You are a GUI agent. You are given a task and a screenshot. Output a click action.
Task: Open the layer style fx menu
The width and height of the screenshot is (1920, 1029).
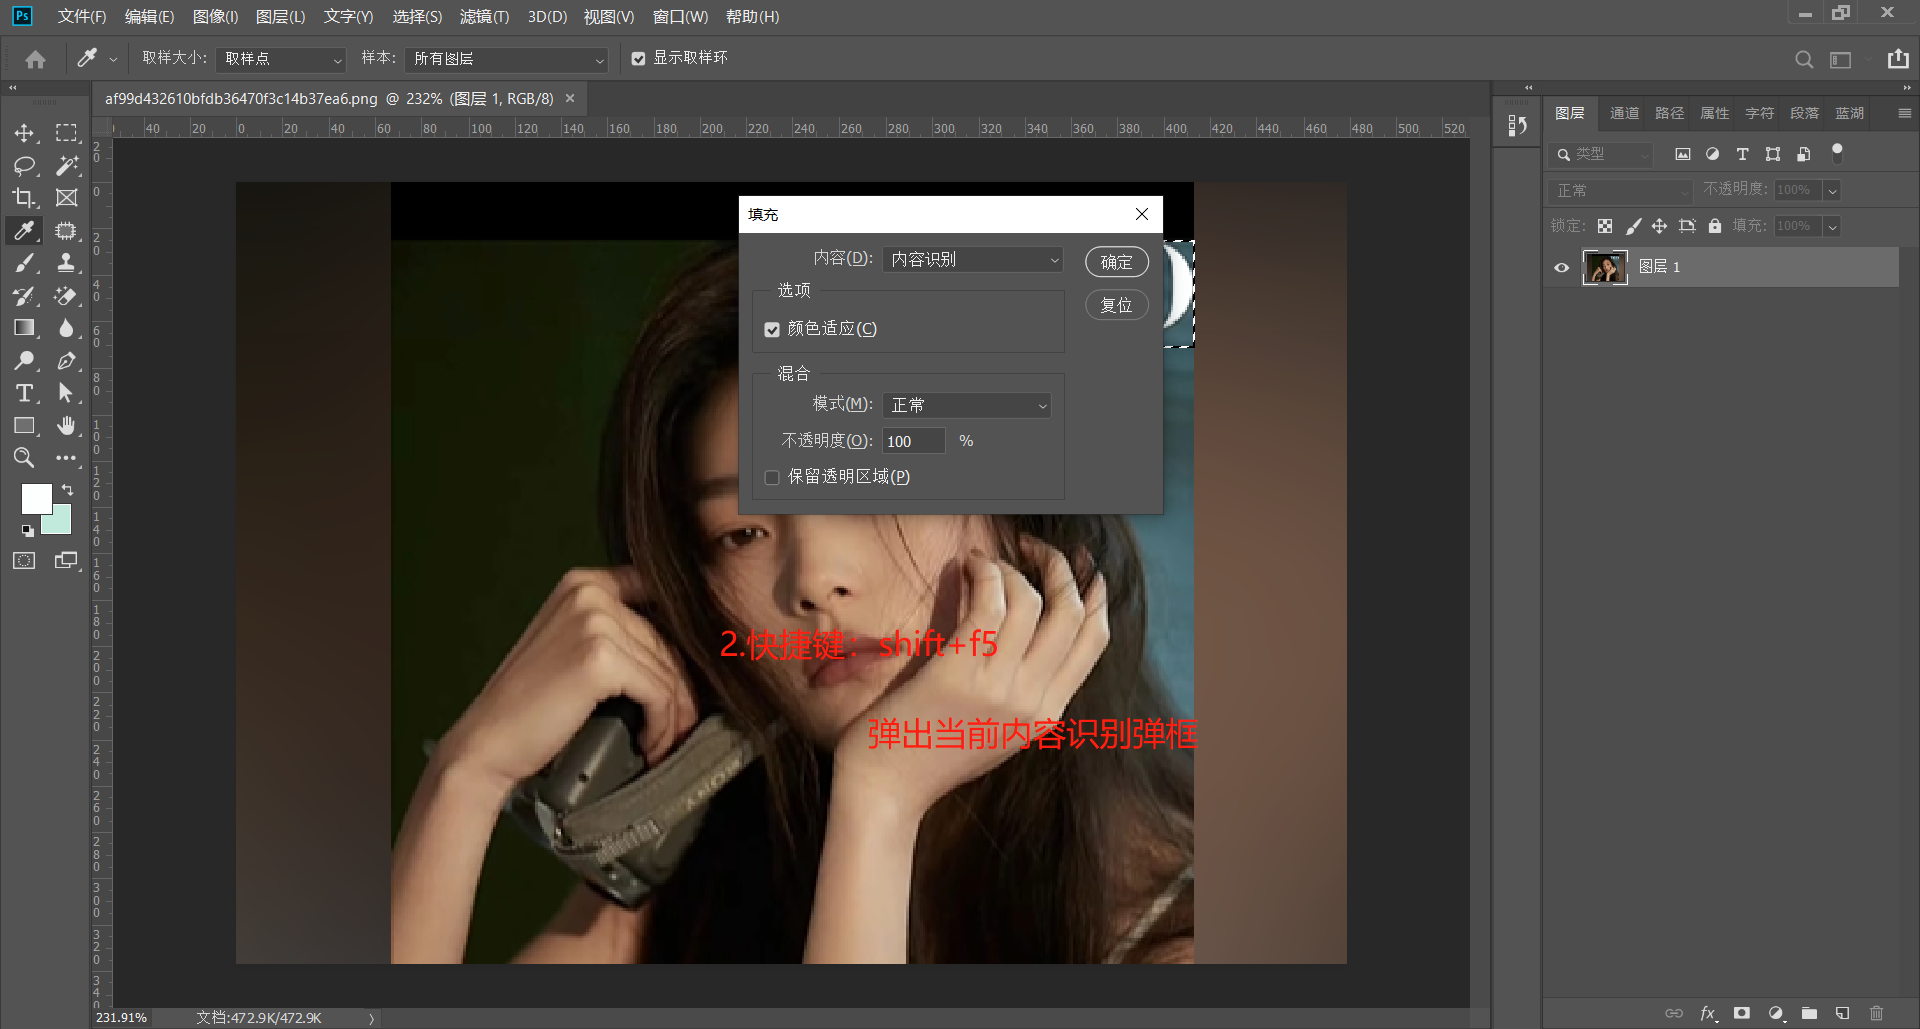coord(1709,1013)
